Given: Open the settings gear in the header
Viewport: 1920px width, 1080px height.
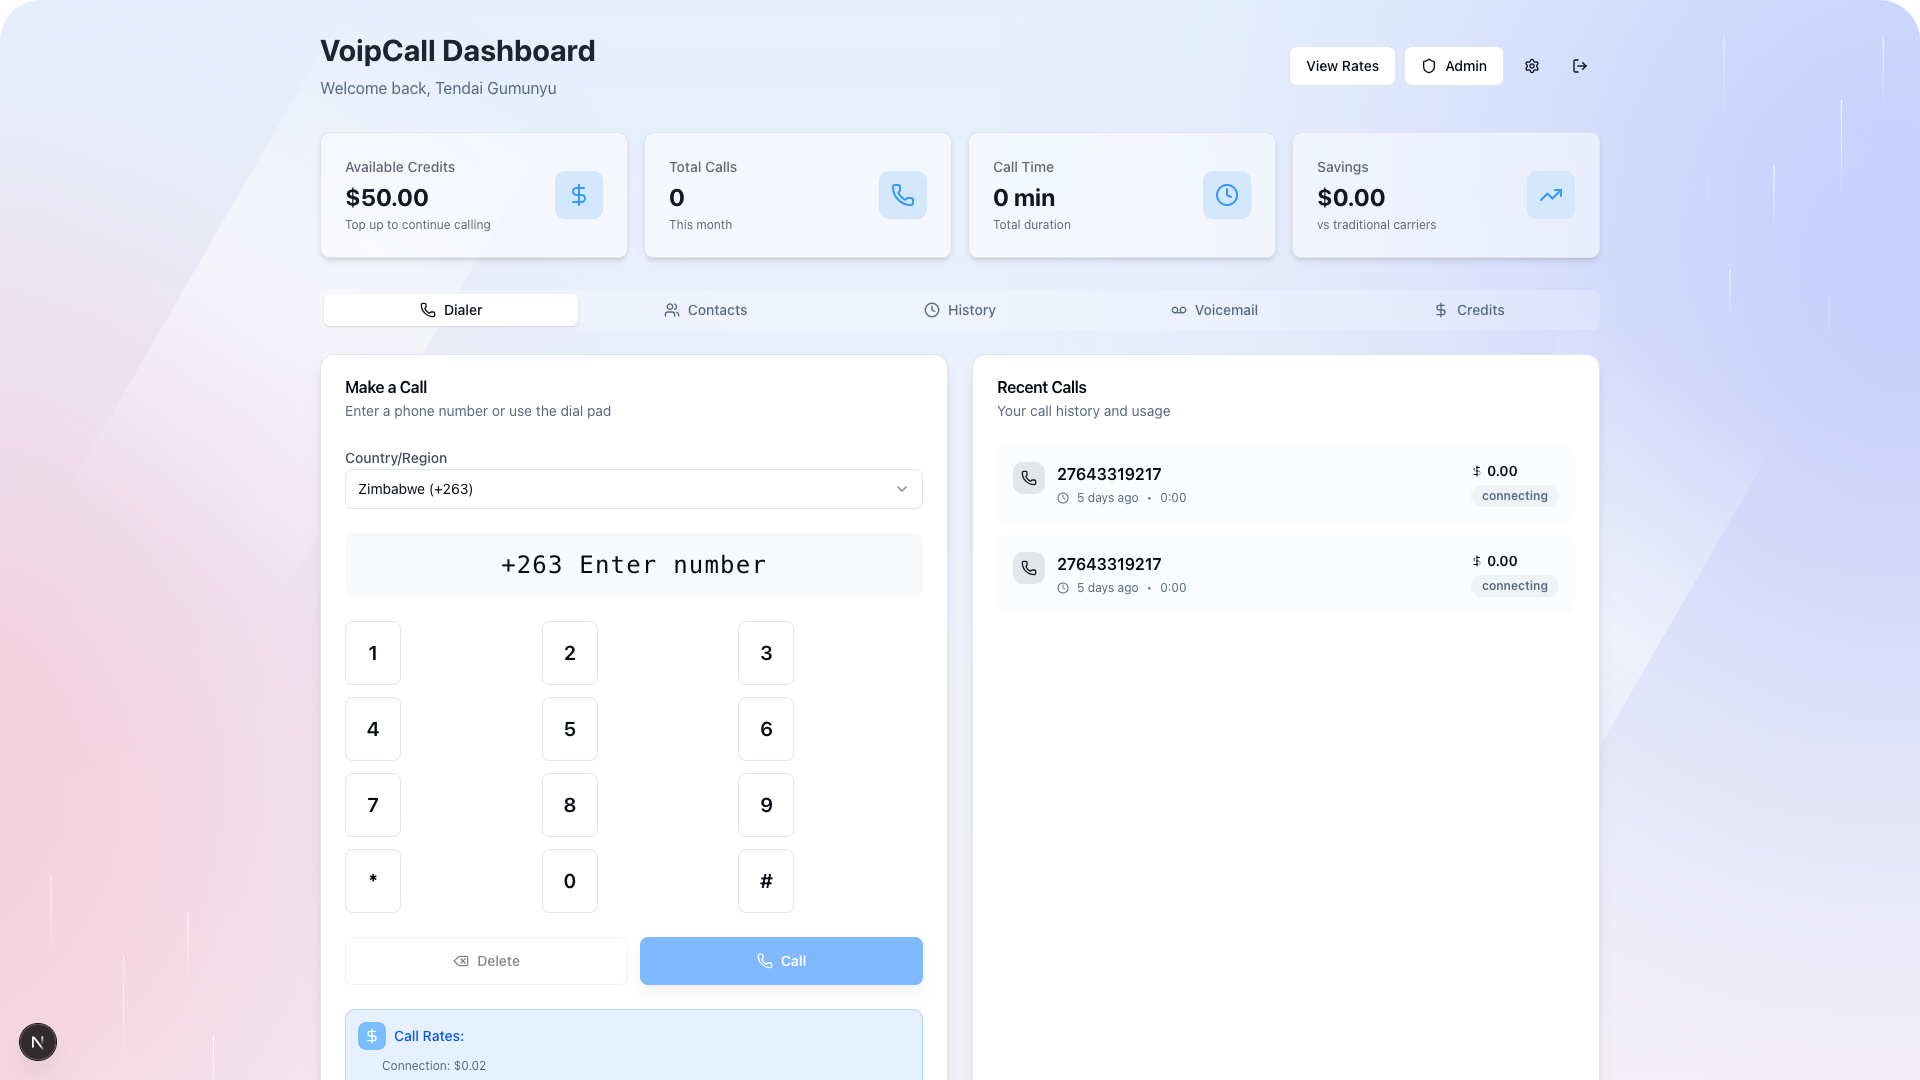Looking at the screenshot, I should [1531, 65].
